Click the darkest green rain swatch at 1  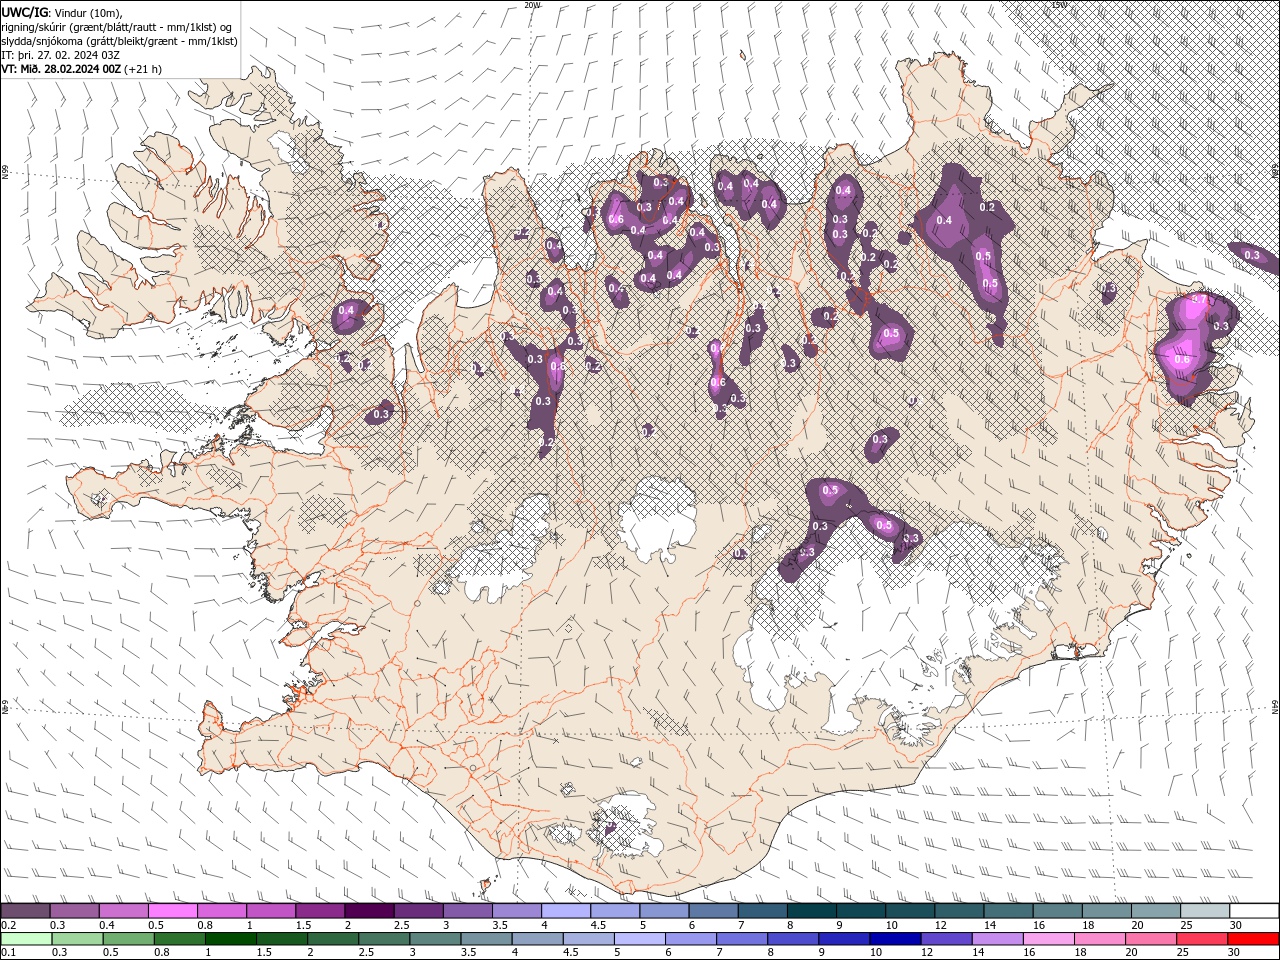tap(230, 938)
